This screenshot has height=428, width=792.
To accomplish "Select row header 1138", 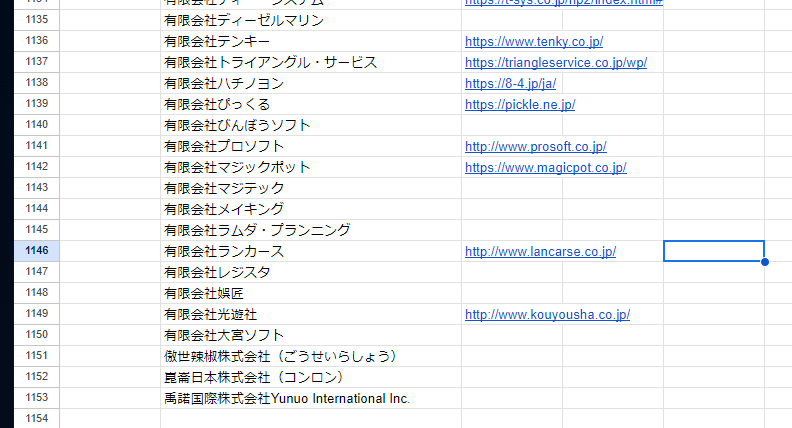I will pos(37,83).
